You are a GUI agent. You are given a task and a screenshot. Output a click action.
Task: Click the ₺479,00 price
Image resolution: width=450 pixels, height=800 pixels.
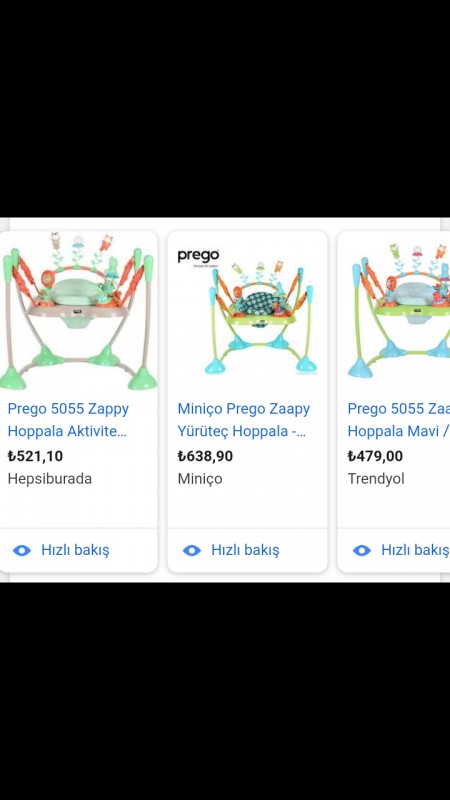(375, 456)
